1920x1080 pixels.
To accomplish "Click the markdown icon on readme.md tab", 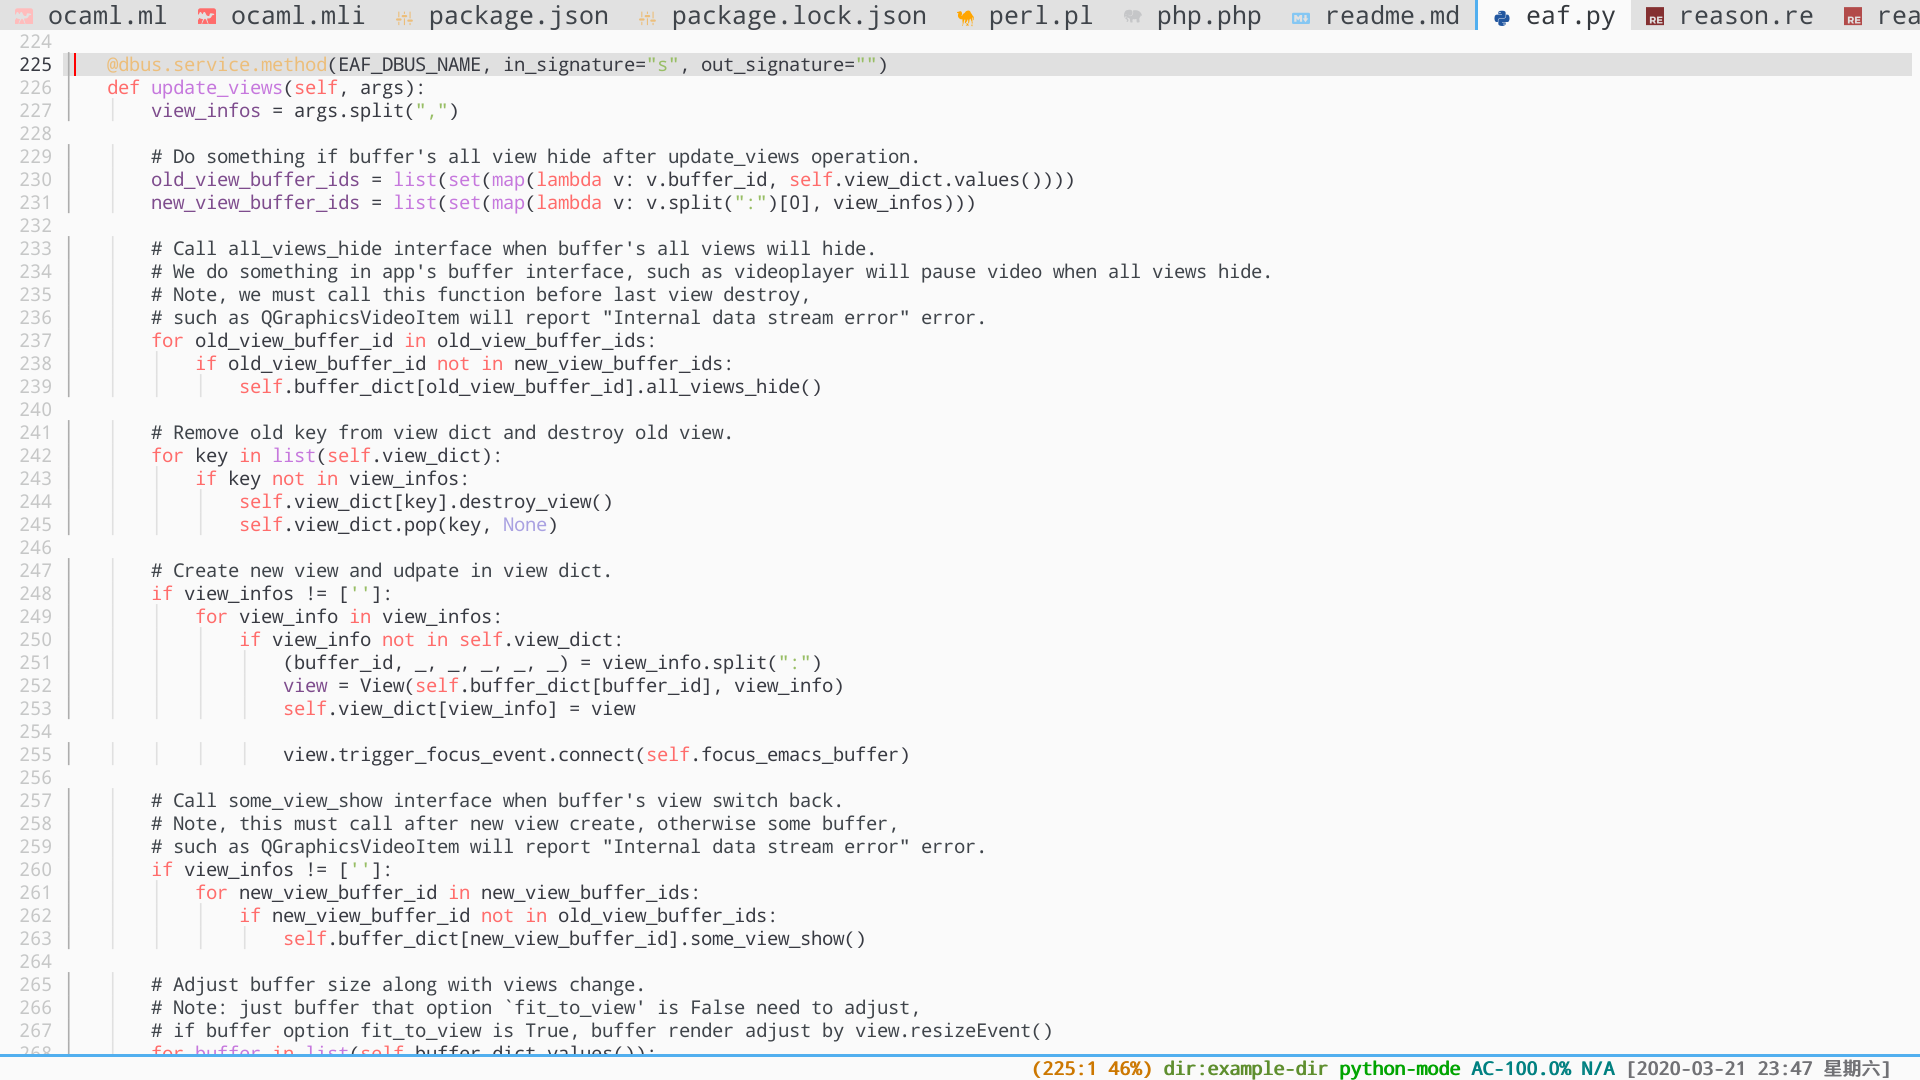I will point(1301,18).
